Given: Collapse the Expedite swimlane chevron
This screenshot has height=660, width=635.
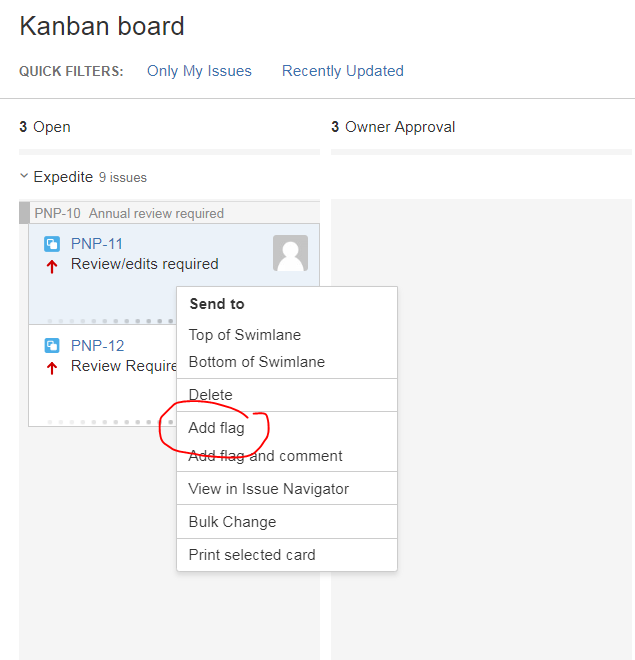Looking at the screenshot, I should tap(24, 176).
